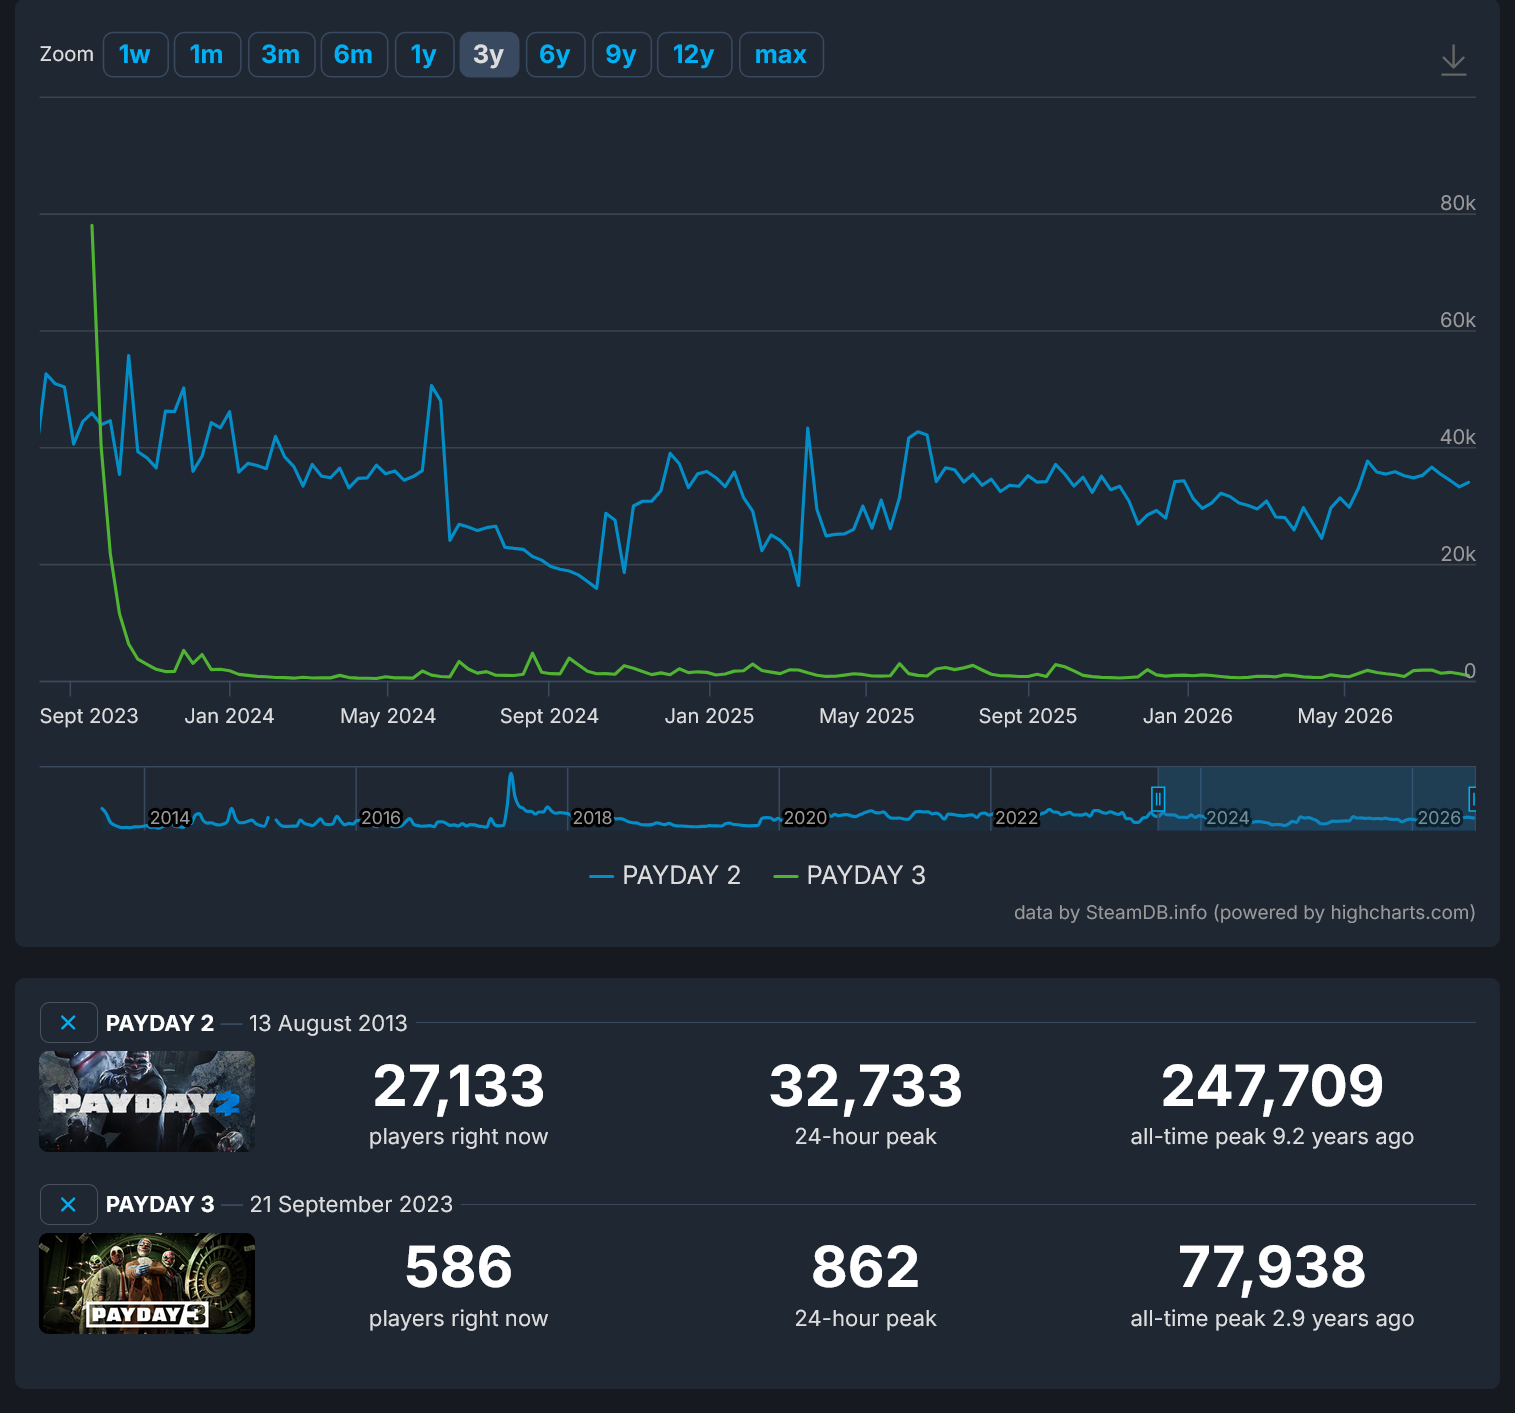This screenshot has width=1515, height=1413.
Task: Click 'all-time peak 2.9 years ago' caption
Action: 1272,1319
